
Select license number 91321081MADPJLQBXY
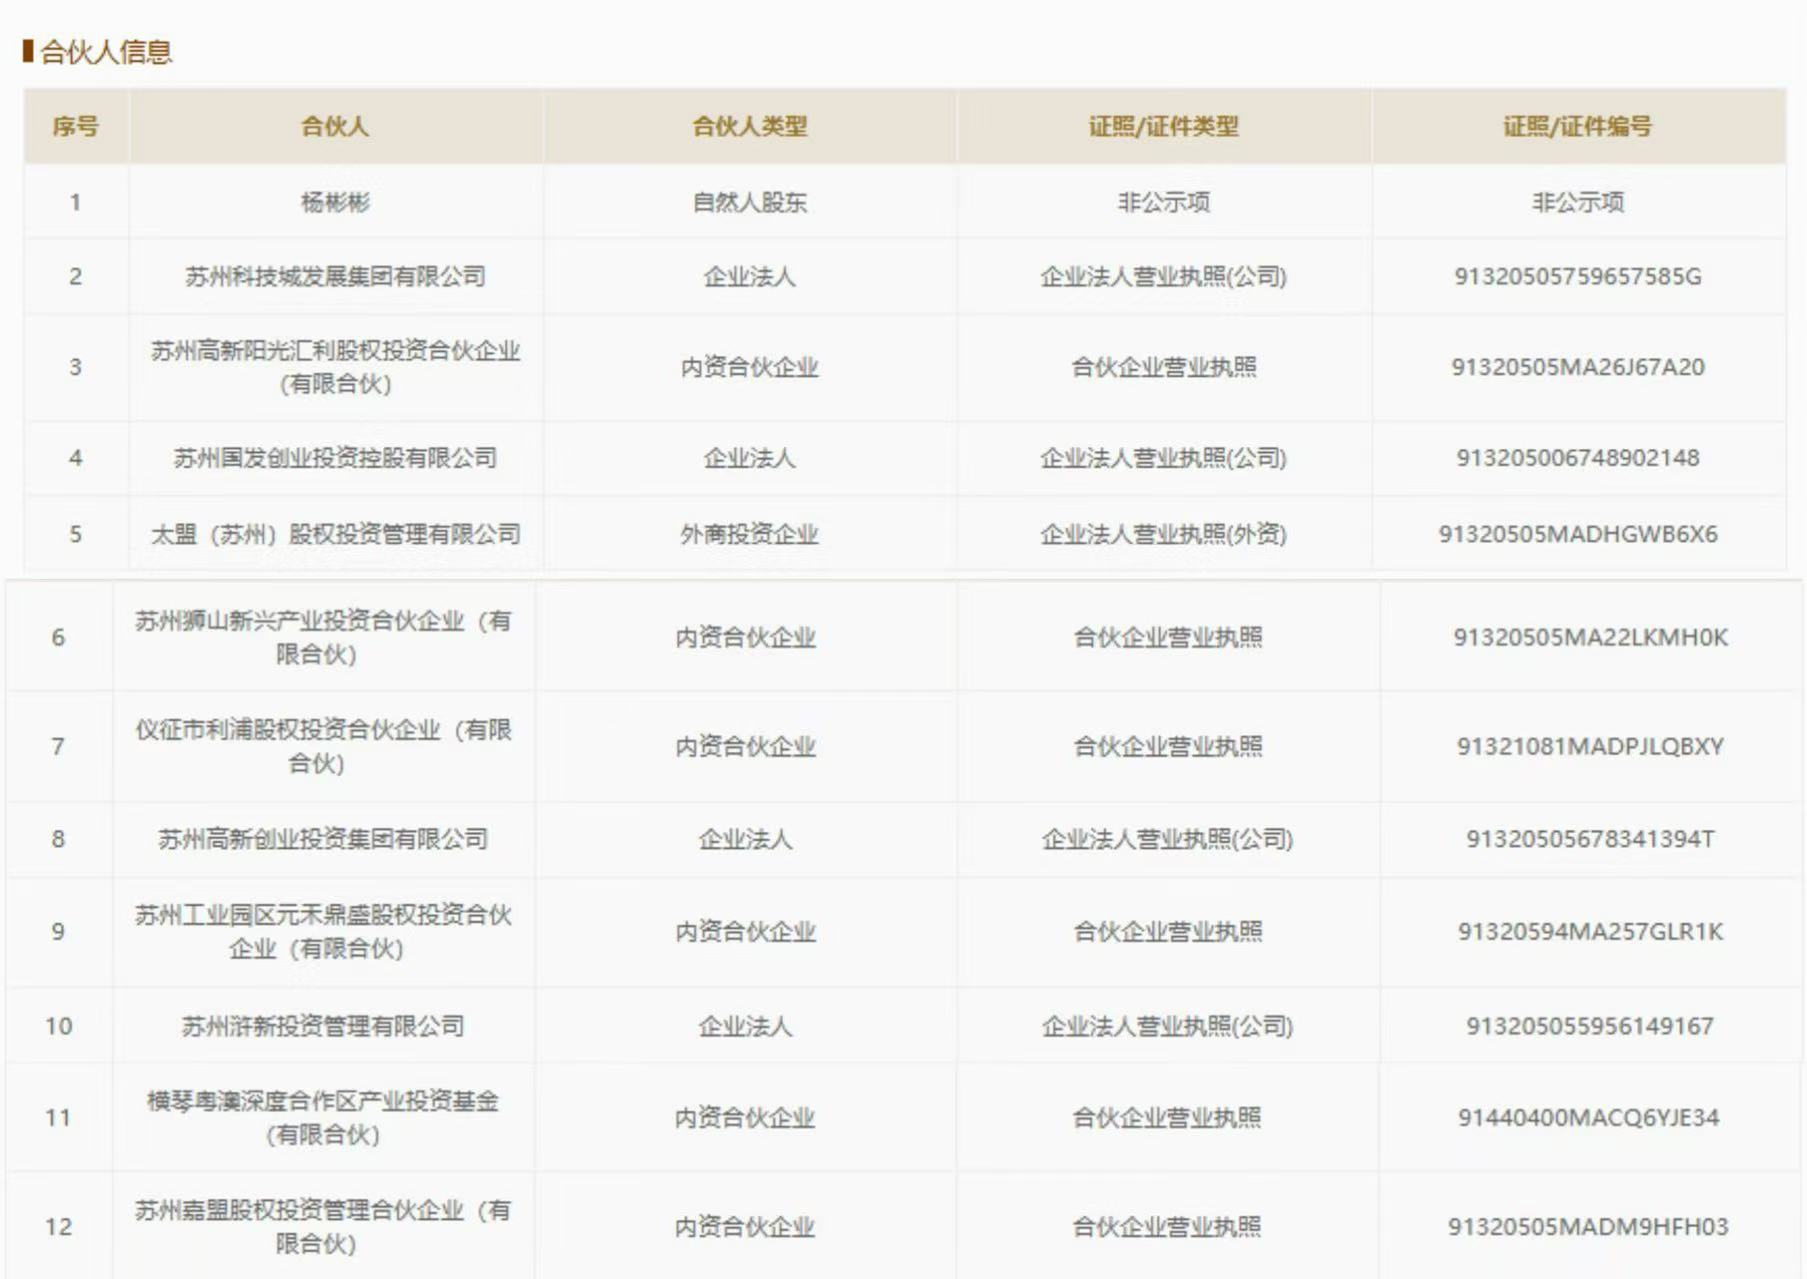pos(1590,746)
